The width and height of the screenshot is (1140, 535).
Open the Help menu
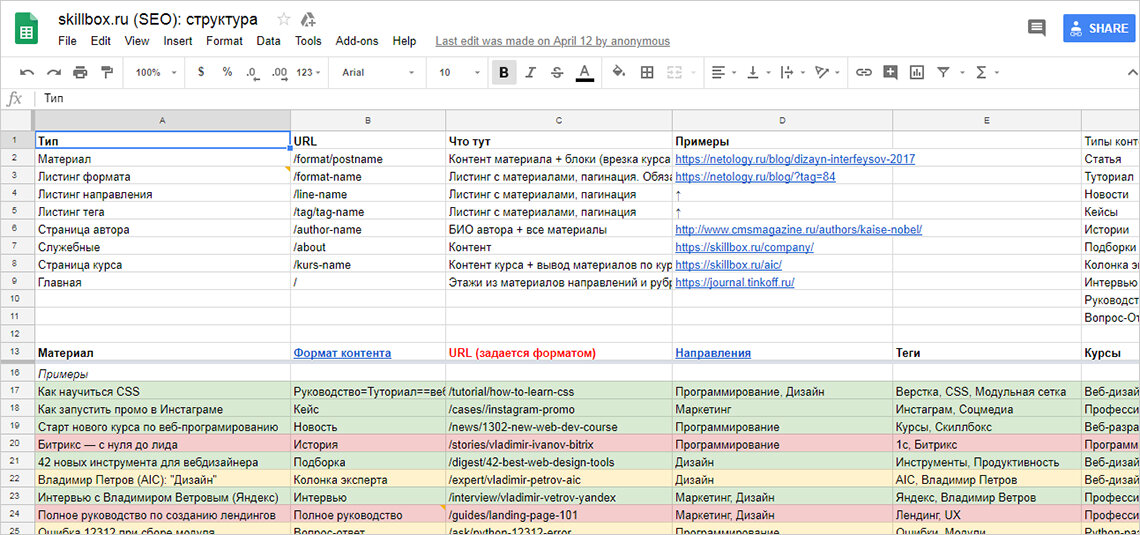click(404, 41)
